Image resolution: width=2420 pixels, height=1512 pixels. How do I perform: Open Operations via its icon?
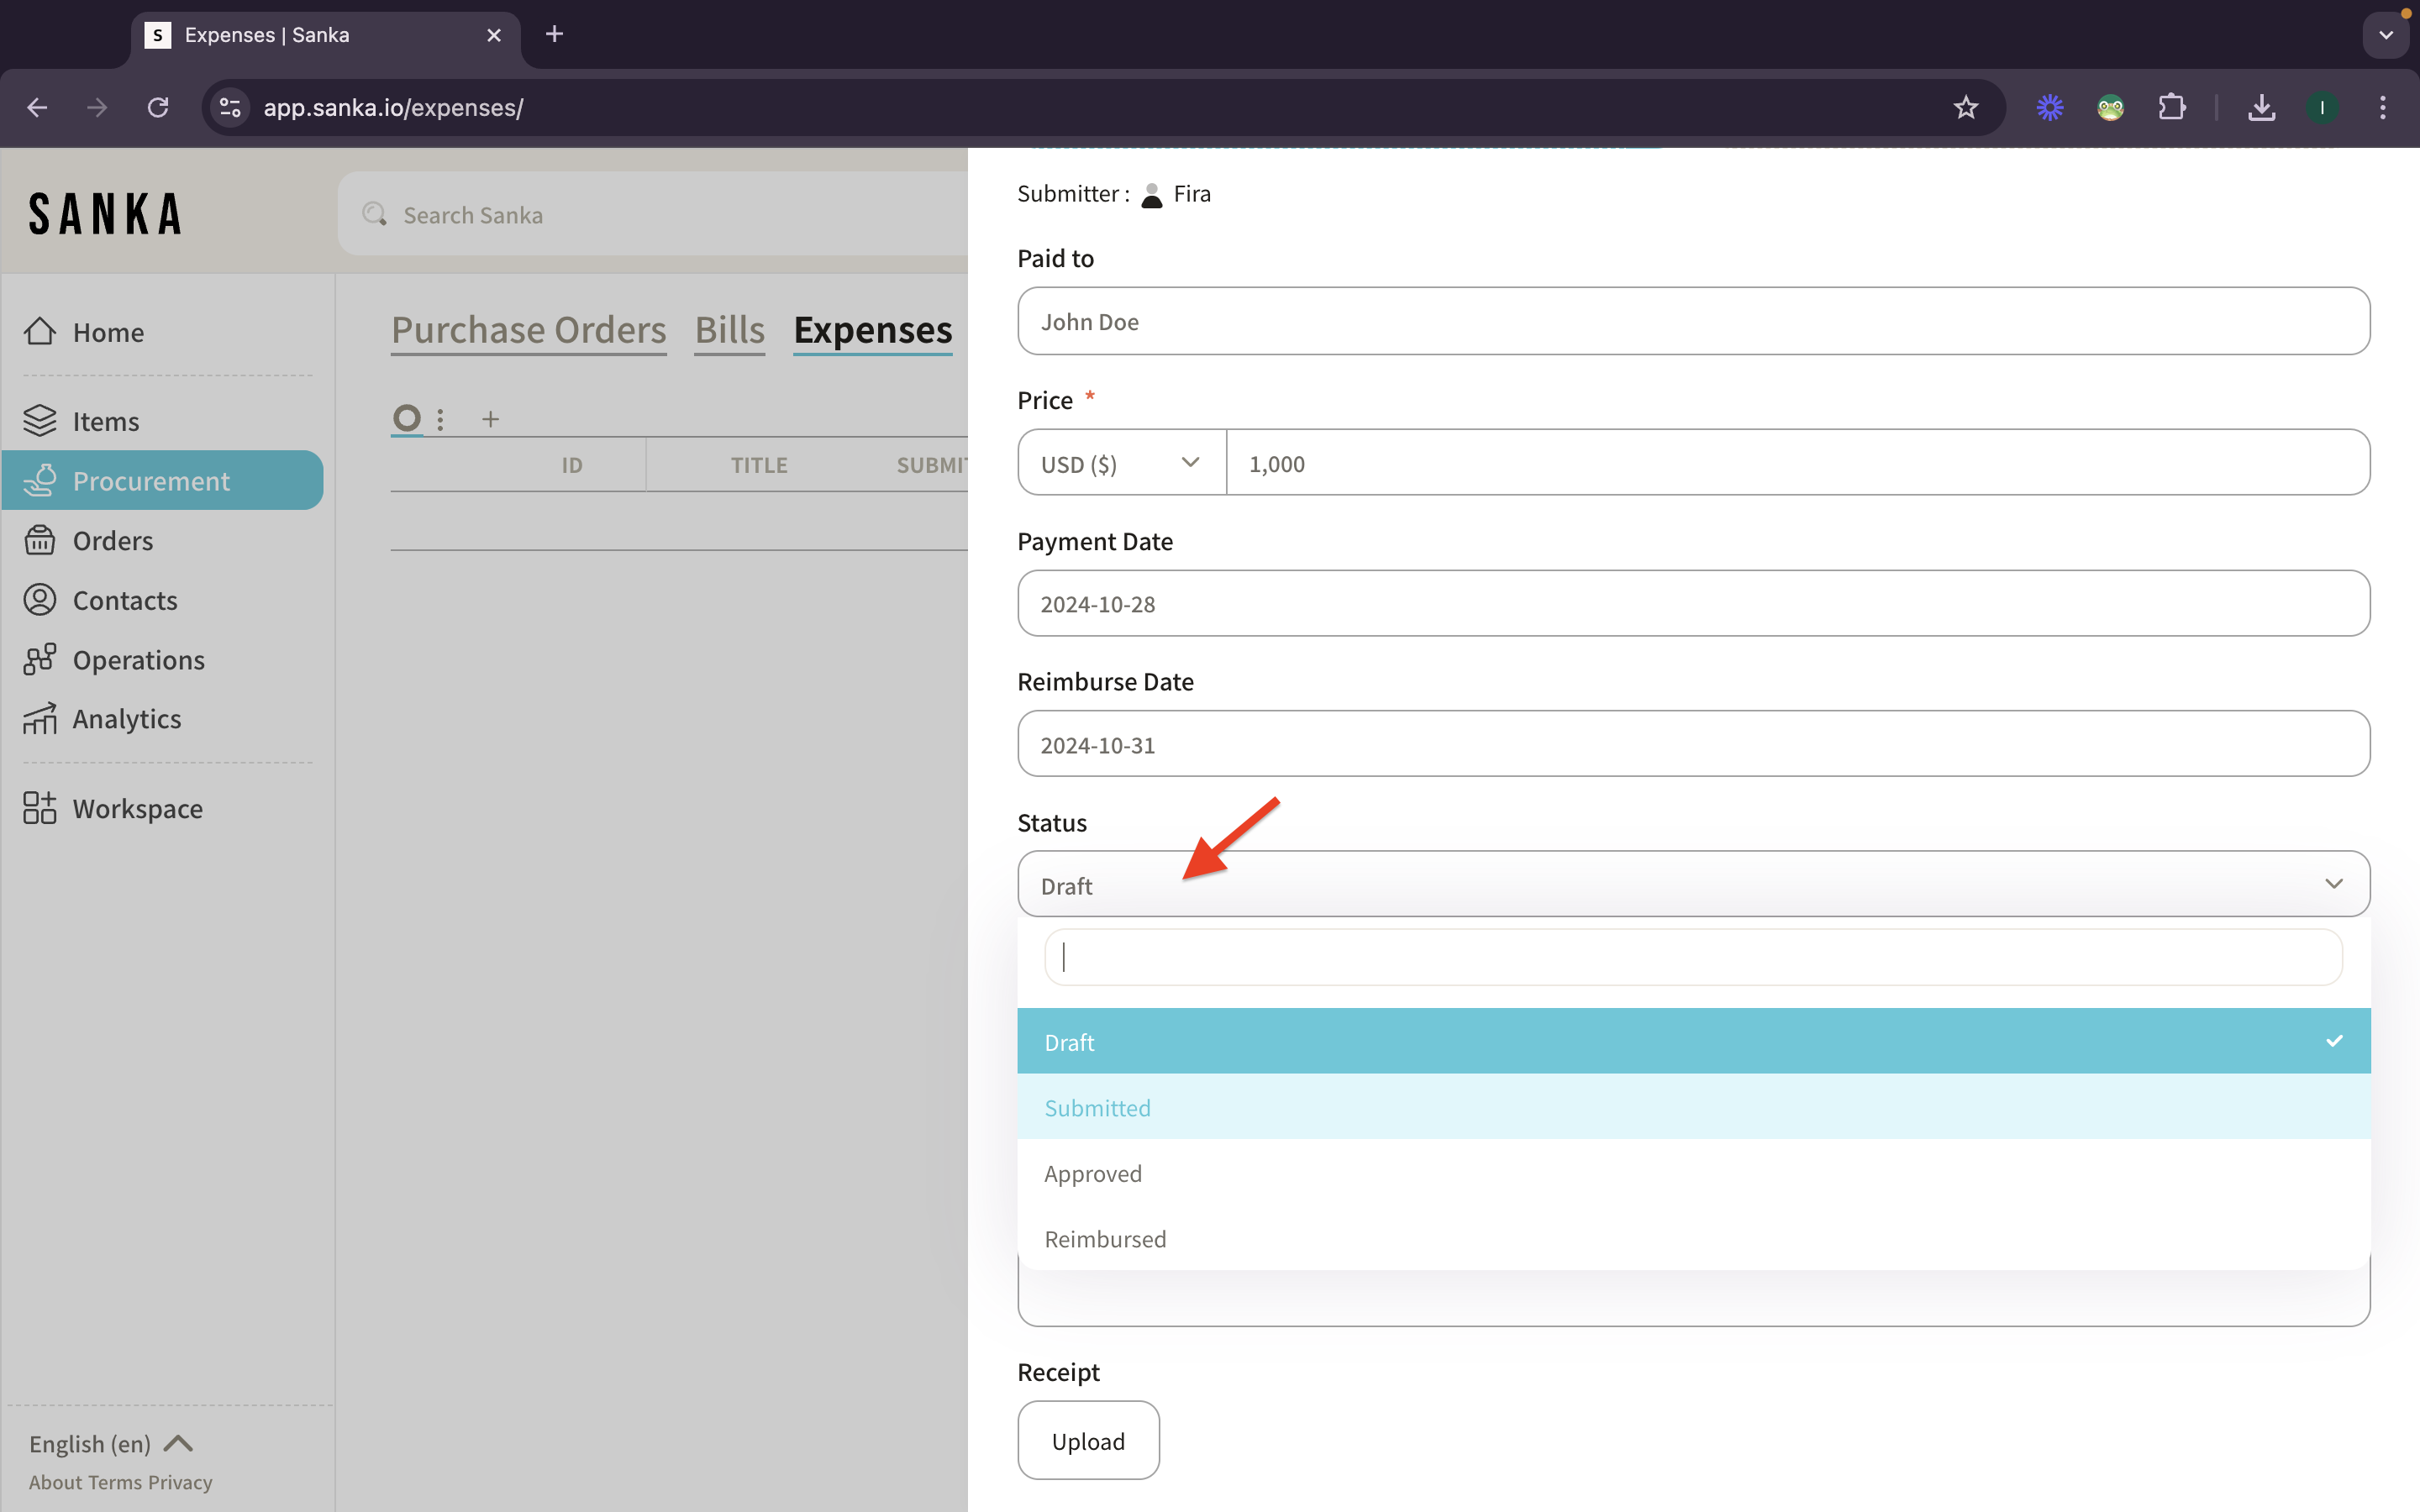pyautogui.click(x=40, y=659)
